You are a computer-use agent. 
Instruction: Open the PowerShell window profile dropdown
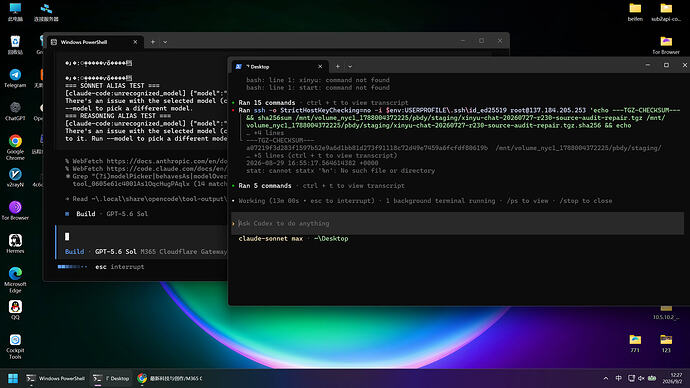(165, 42)
